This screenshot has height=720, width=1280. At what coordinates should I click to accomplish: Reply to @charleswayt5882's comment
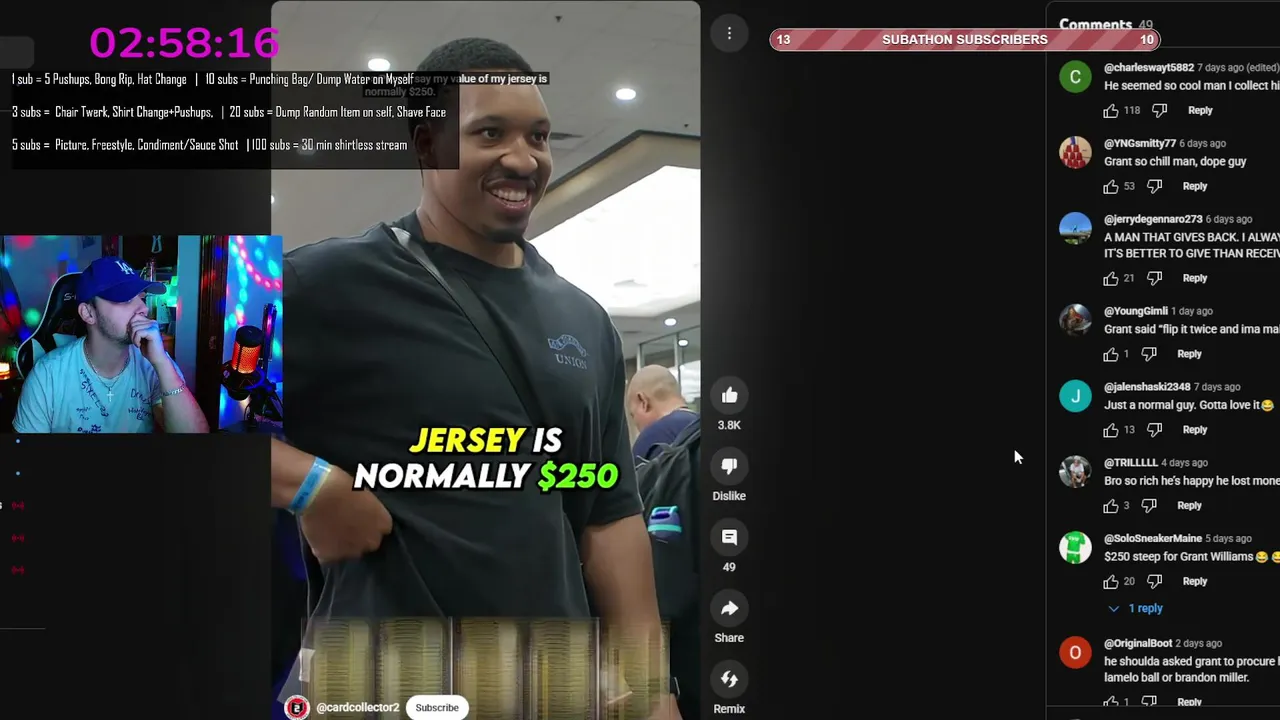click(x=1200, y=110)
